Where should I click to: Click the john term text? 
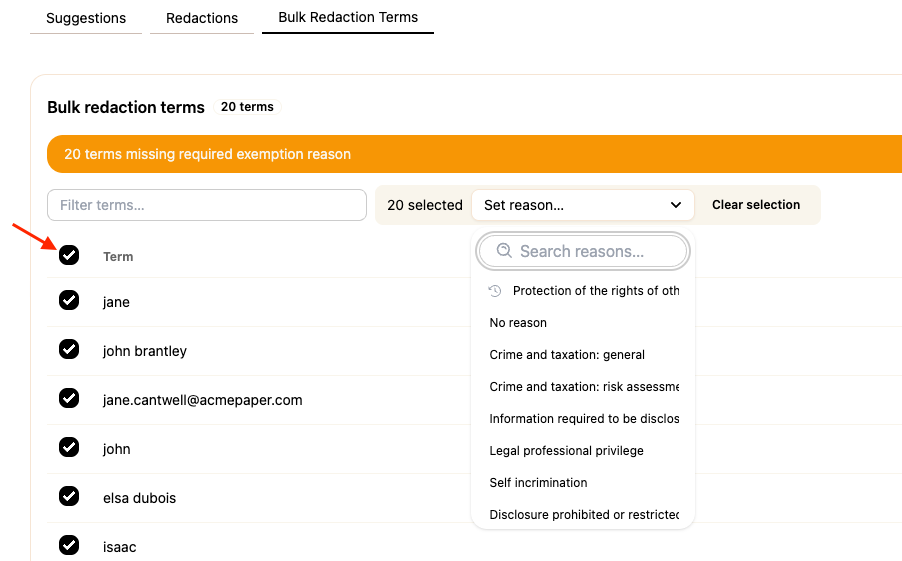click(x=117, y=449)
